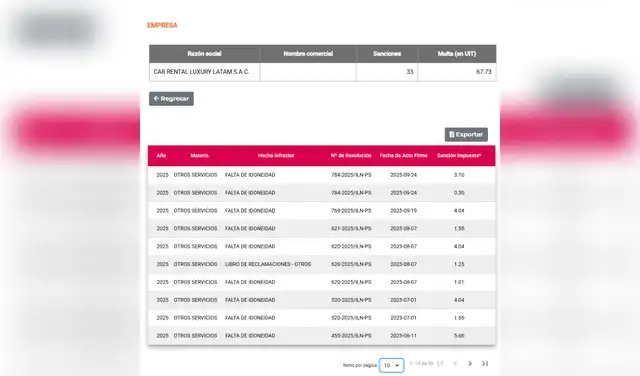
Task: Sort by the N° de Resolución column header
Action: (x=351, y=156)
